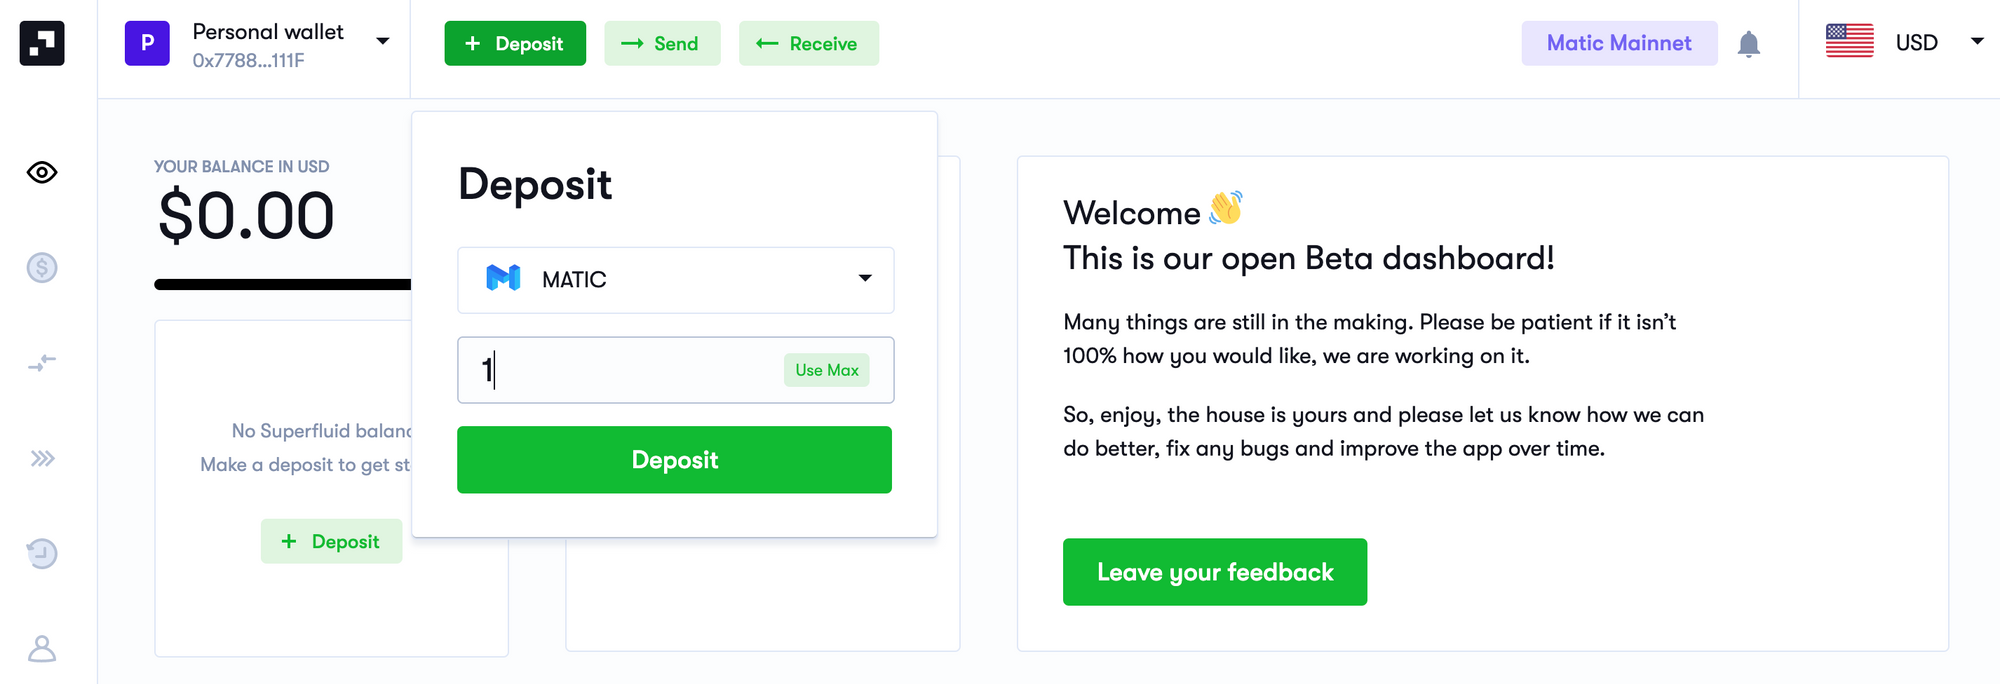Open profile via the person sidebar icon
The image size is (2000, 684).
[x=42, y=648]
